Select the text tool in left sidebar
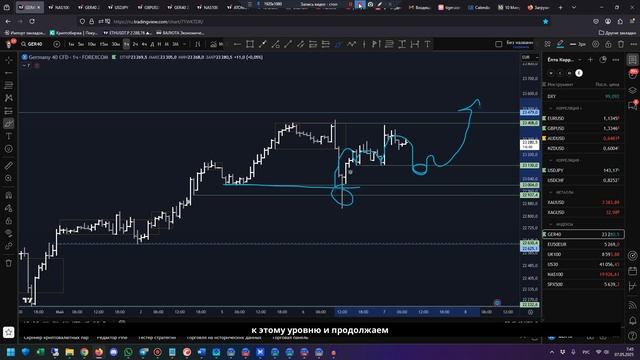The image size is (640, 360). coord(9,136)
